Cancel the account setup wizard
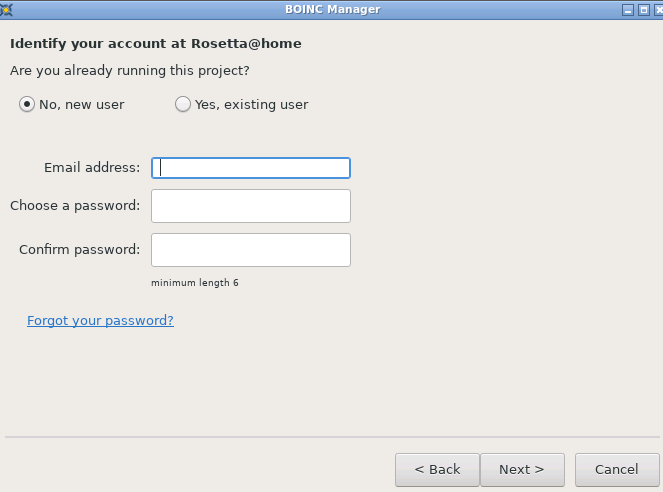The image size is (663, 492). (x=617, y=470)
